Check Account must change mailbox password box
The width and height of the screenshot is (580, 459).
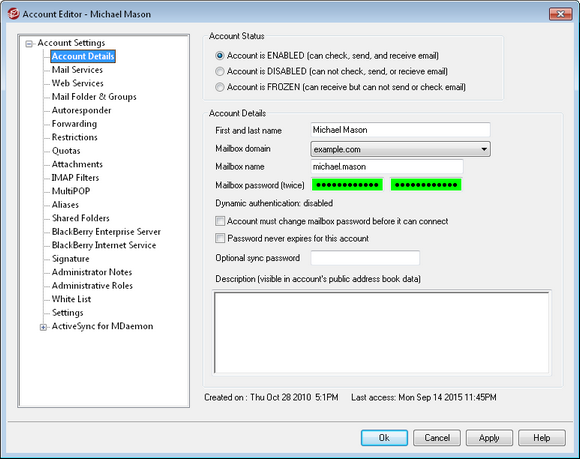[220, 221]
